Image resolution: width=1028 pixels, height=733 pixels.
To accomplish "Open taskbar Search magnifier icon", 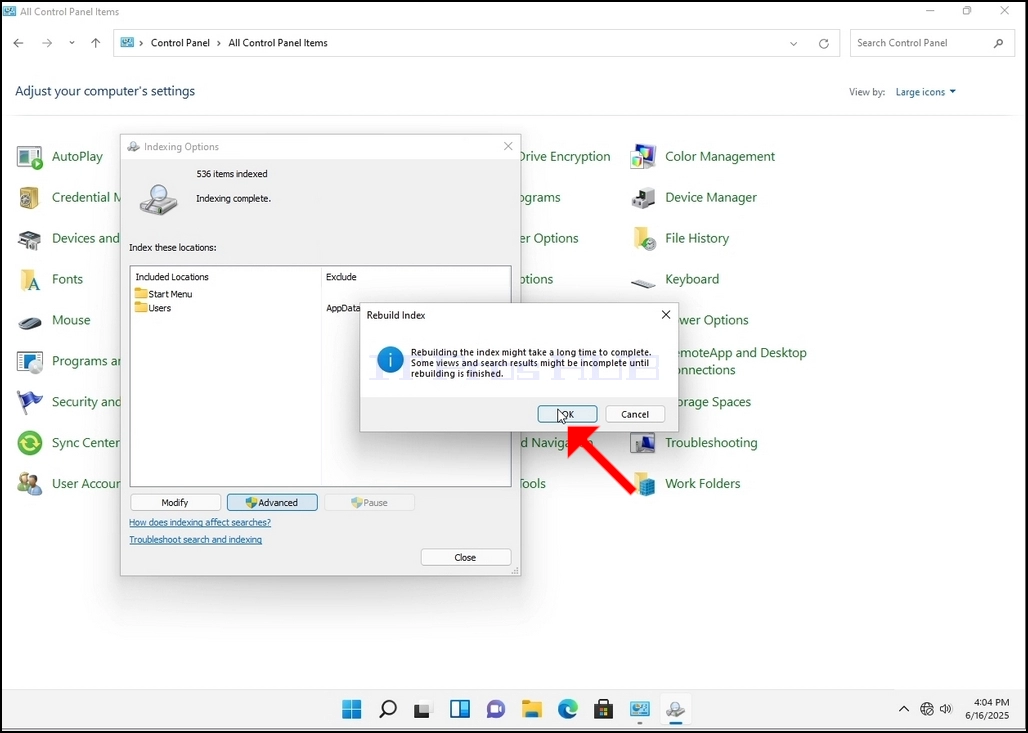I will (x=388, y=709).
